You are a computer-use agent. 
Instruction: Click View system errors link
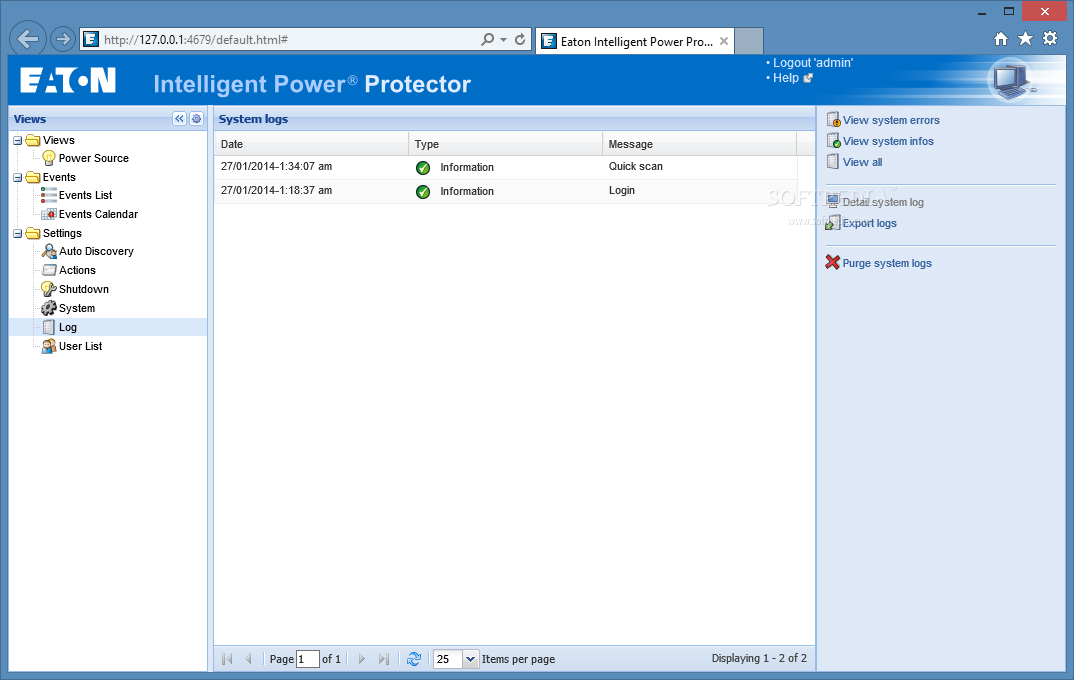[x=890, y=121]
